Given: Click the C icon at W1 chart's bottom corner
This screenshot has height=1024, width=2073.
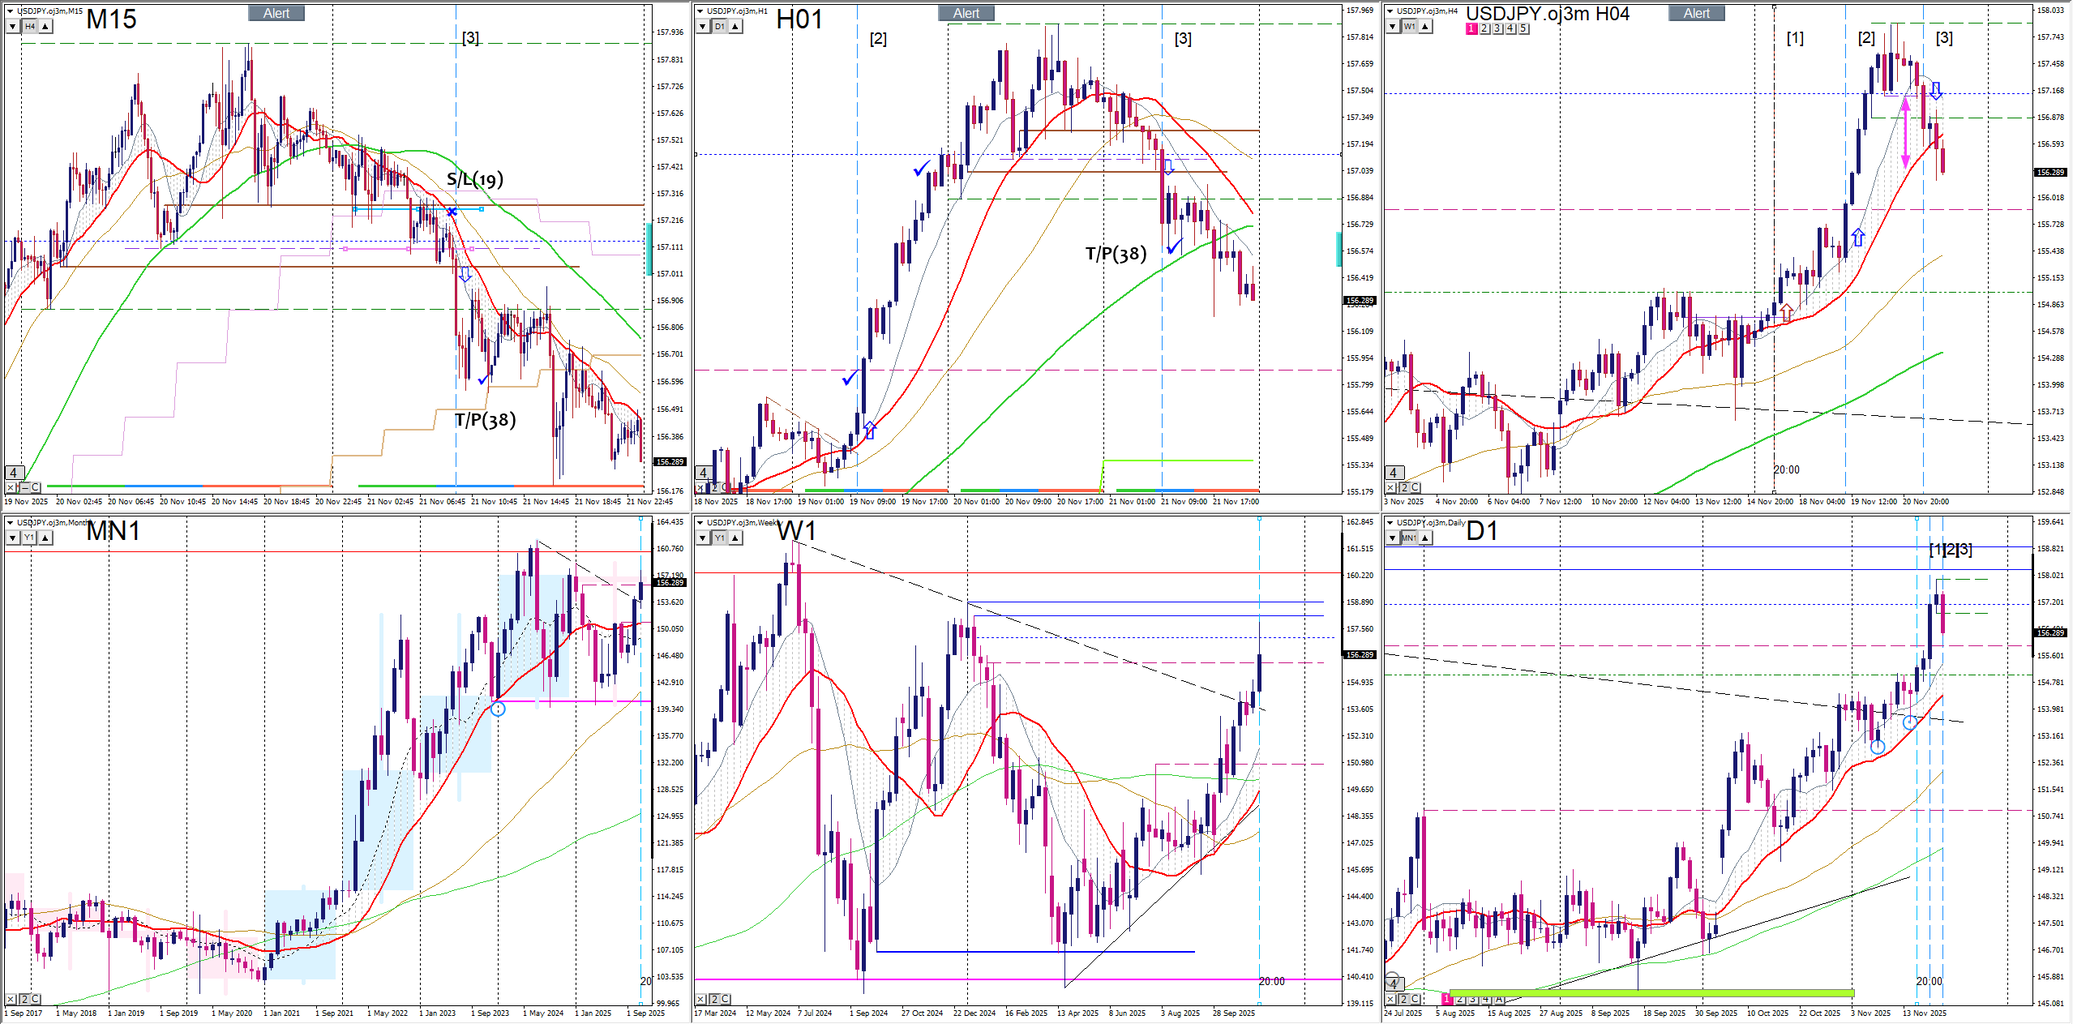Looking at the screenshot, I should click(725, 999).
